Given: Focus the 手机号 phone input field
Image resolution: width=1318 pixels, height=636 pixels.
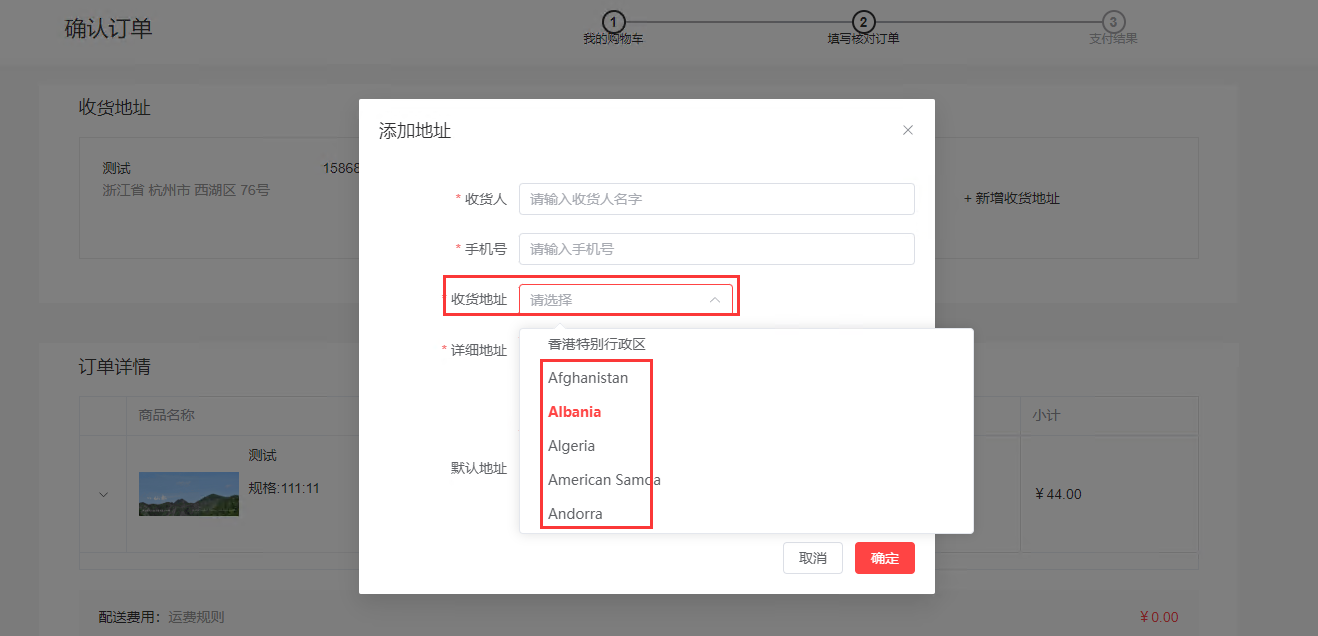Looking at the screenshot, I should (716, 249).
